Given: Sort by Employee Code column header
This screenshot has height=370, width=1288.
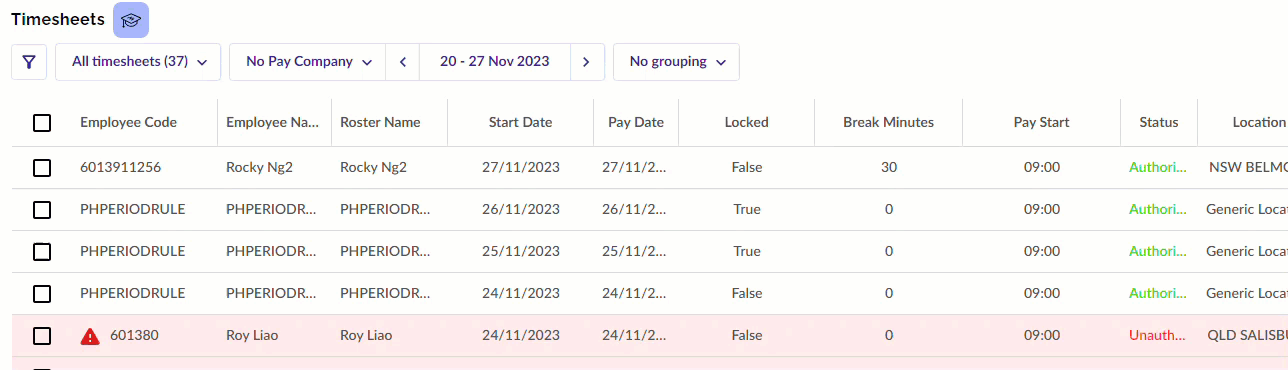Looking at the screenshot, I should [129, 123].
